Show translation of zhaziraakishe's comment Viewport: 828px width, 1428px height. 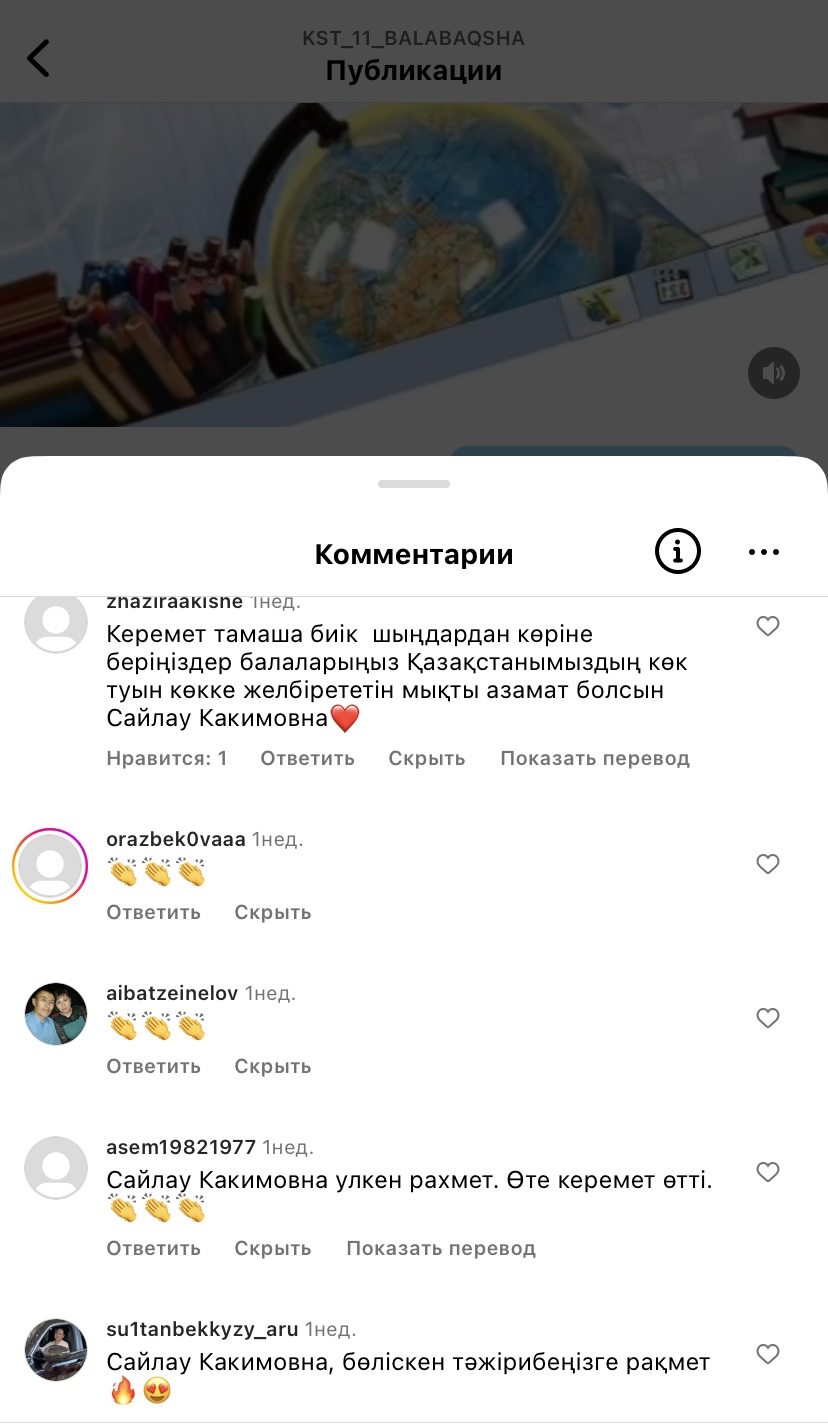click(595, 758)
